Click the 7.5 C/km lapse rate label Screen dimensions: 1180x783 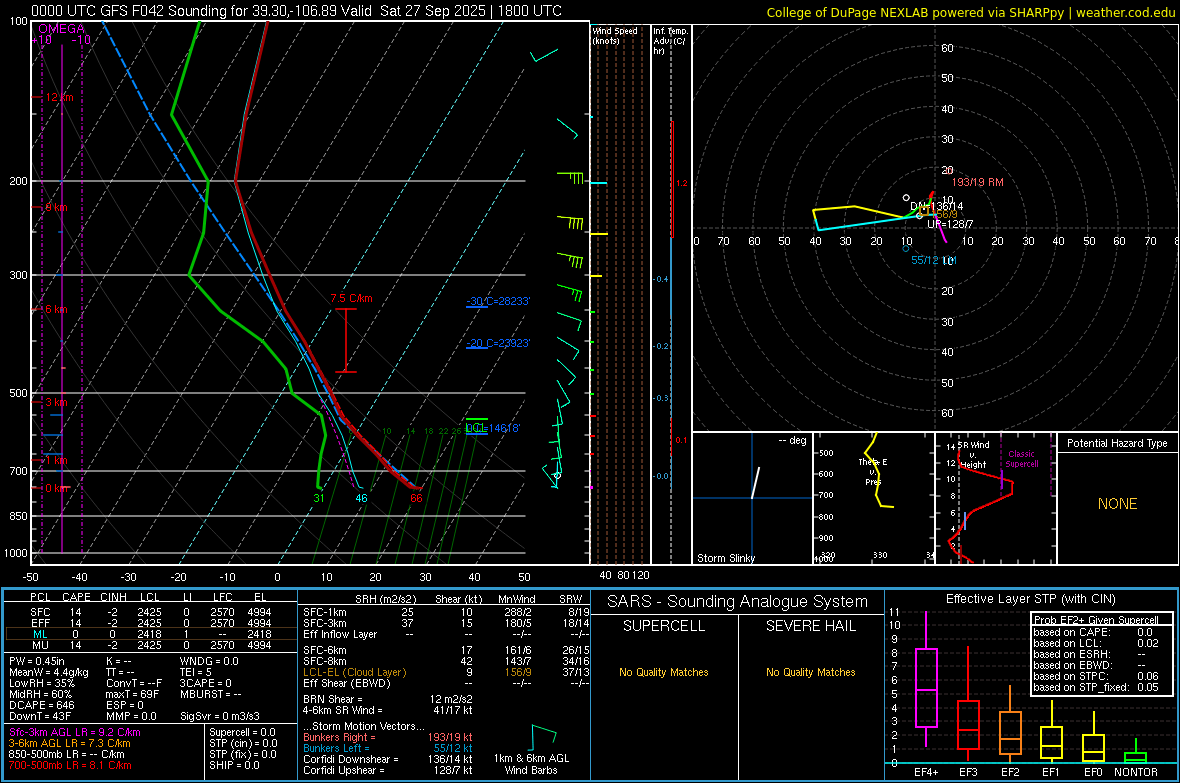[x=351, y=298]
